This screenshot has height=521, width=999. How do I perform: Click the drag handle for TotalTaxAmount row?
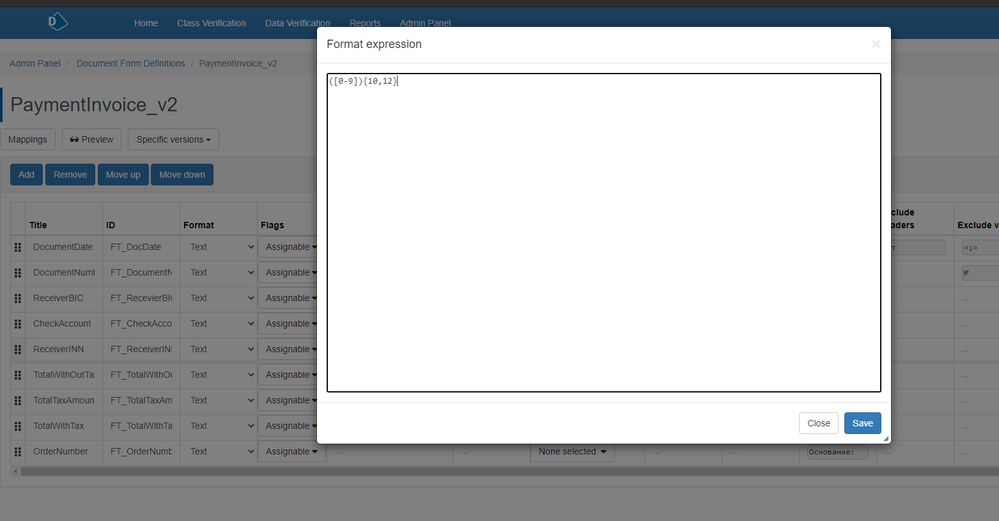(x=18, y=401)
